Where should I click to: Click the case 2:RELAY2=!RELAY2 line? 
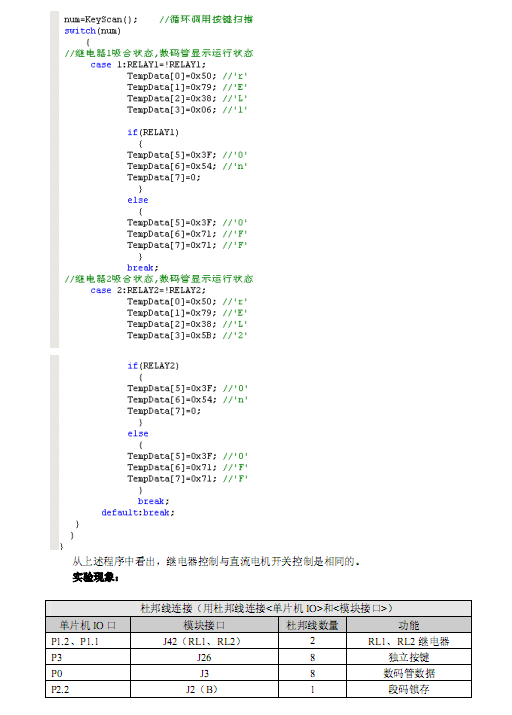[148, 290]
